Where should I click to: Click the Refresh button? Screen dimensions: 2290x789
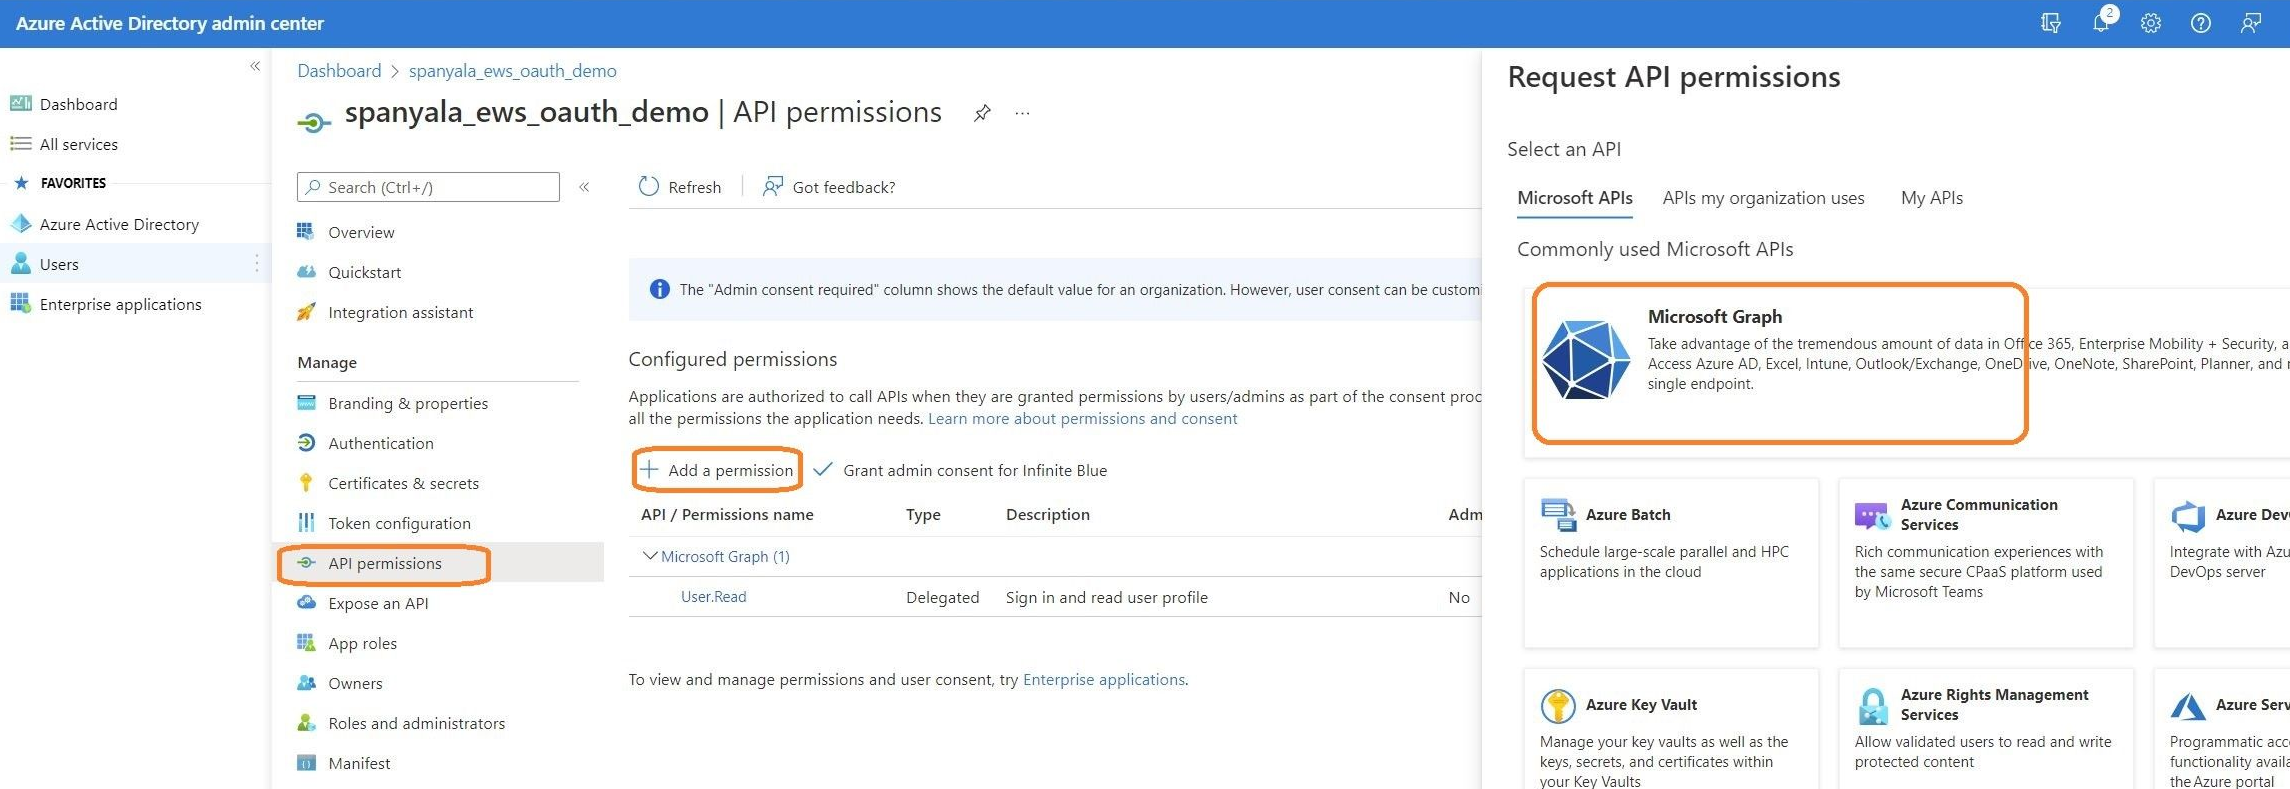pos(680,187)
